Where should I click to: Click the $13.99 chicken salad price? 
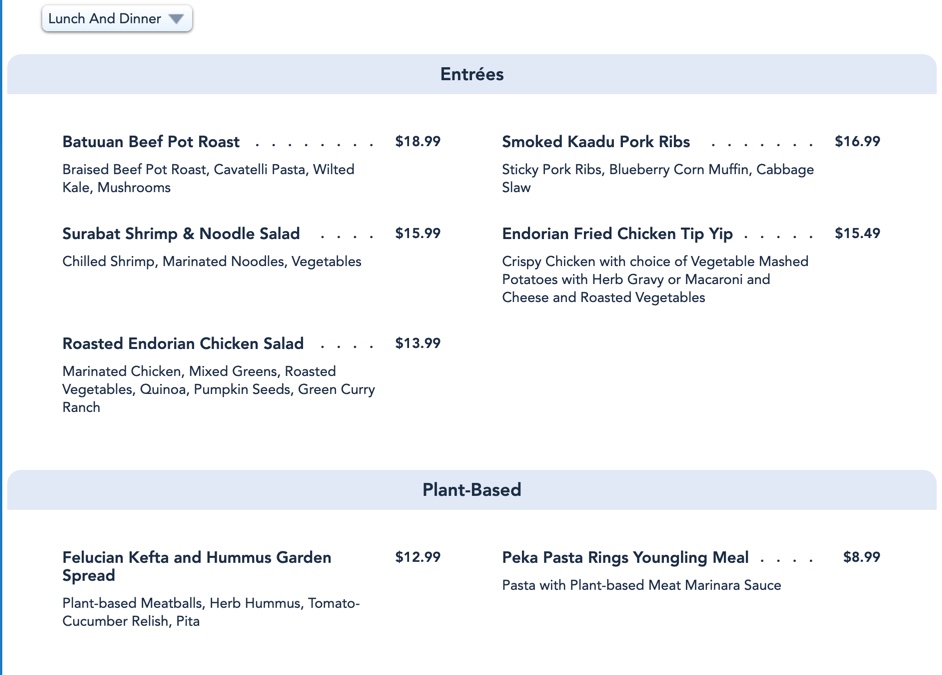tap(418, 344)
